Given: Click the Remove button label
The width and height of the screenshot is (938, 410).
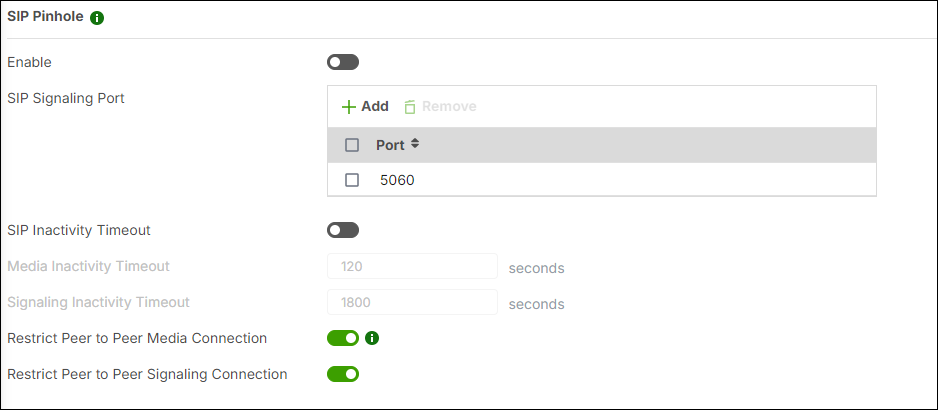Looking at the screenshot, I should [x=449, y=106].
